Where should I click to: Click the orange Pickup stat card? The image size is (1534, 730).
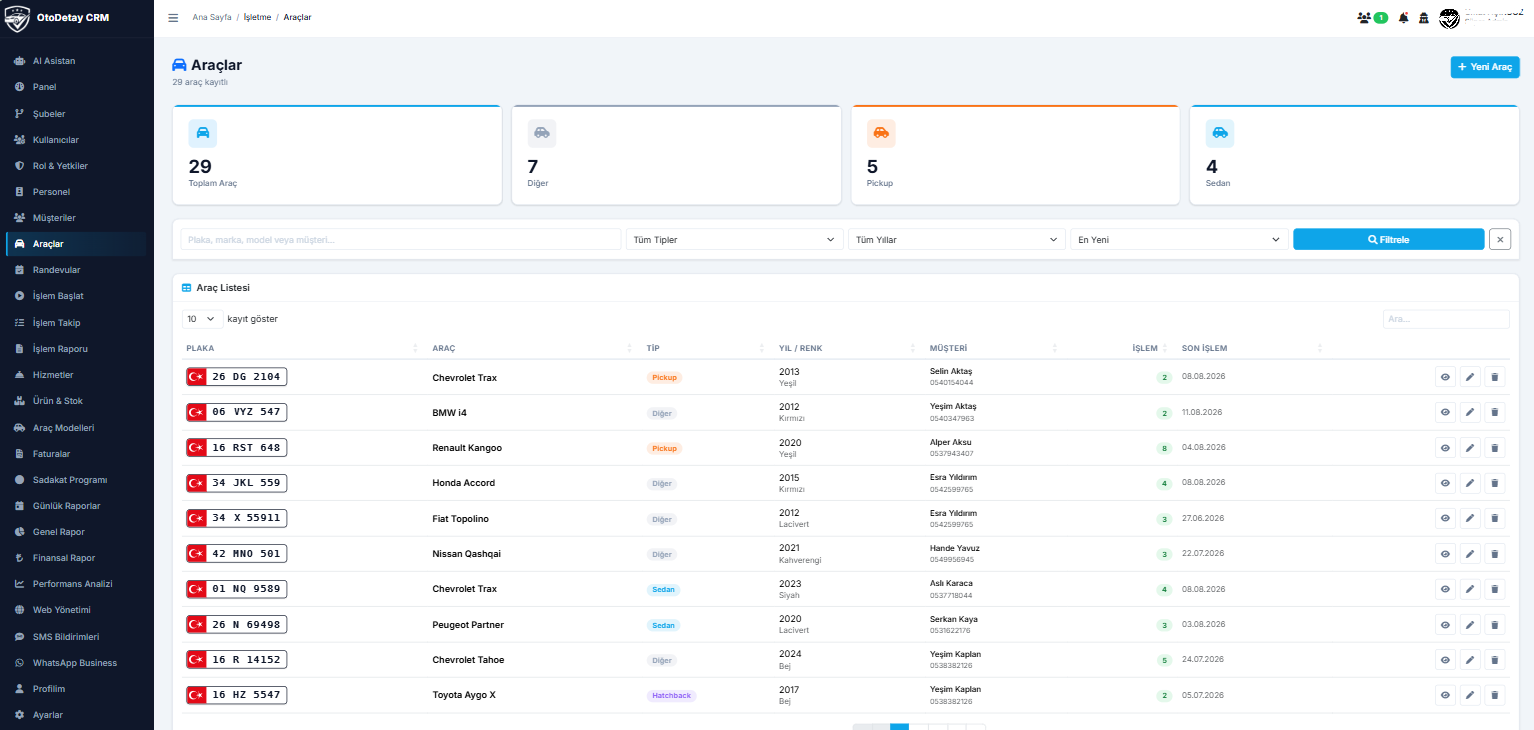pos(1016,155)
